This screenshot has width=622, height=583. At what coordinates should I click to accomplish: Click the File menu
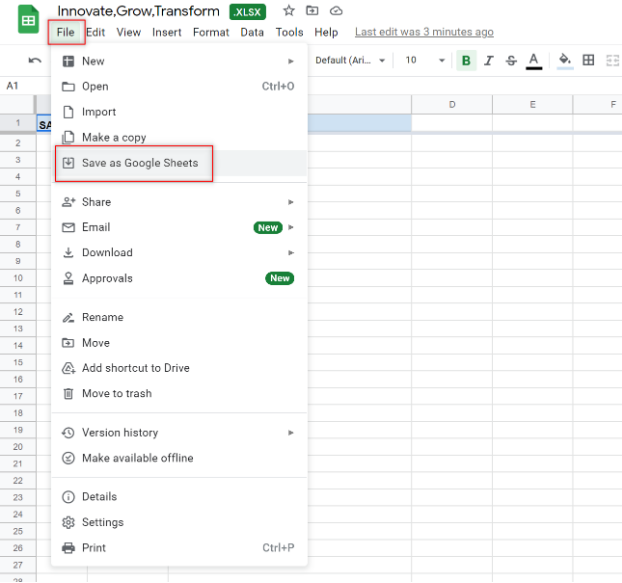(x=65, y=32)
